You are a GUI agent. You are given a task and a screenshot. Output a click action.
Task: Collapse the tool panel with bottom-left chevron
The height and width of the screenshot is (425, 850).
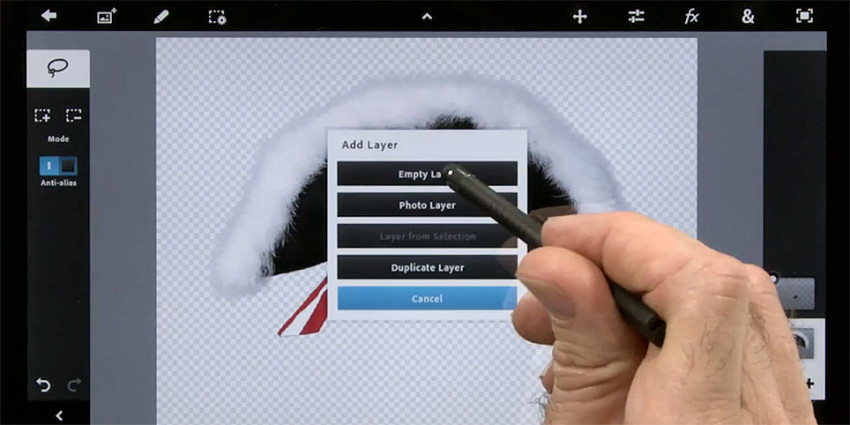(x=59, y=416)
